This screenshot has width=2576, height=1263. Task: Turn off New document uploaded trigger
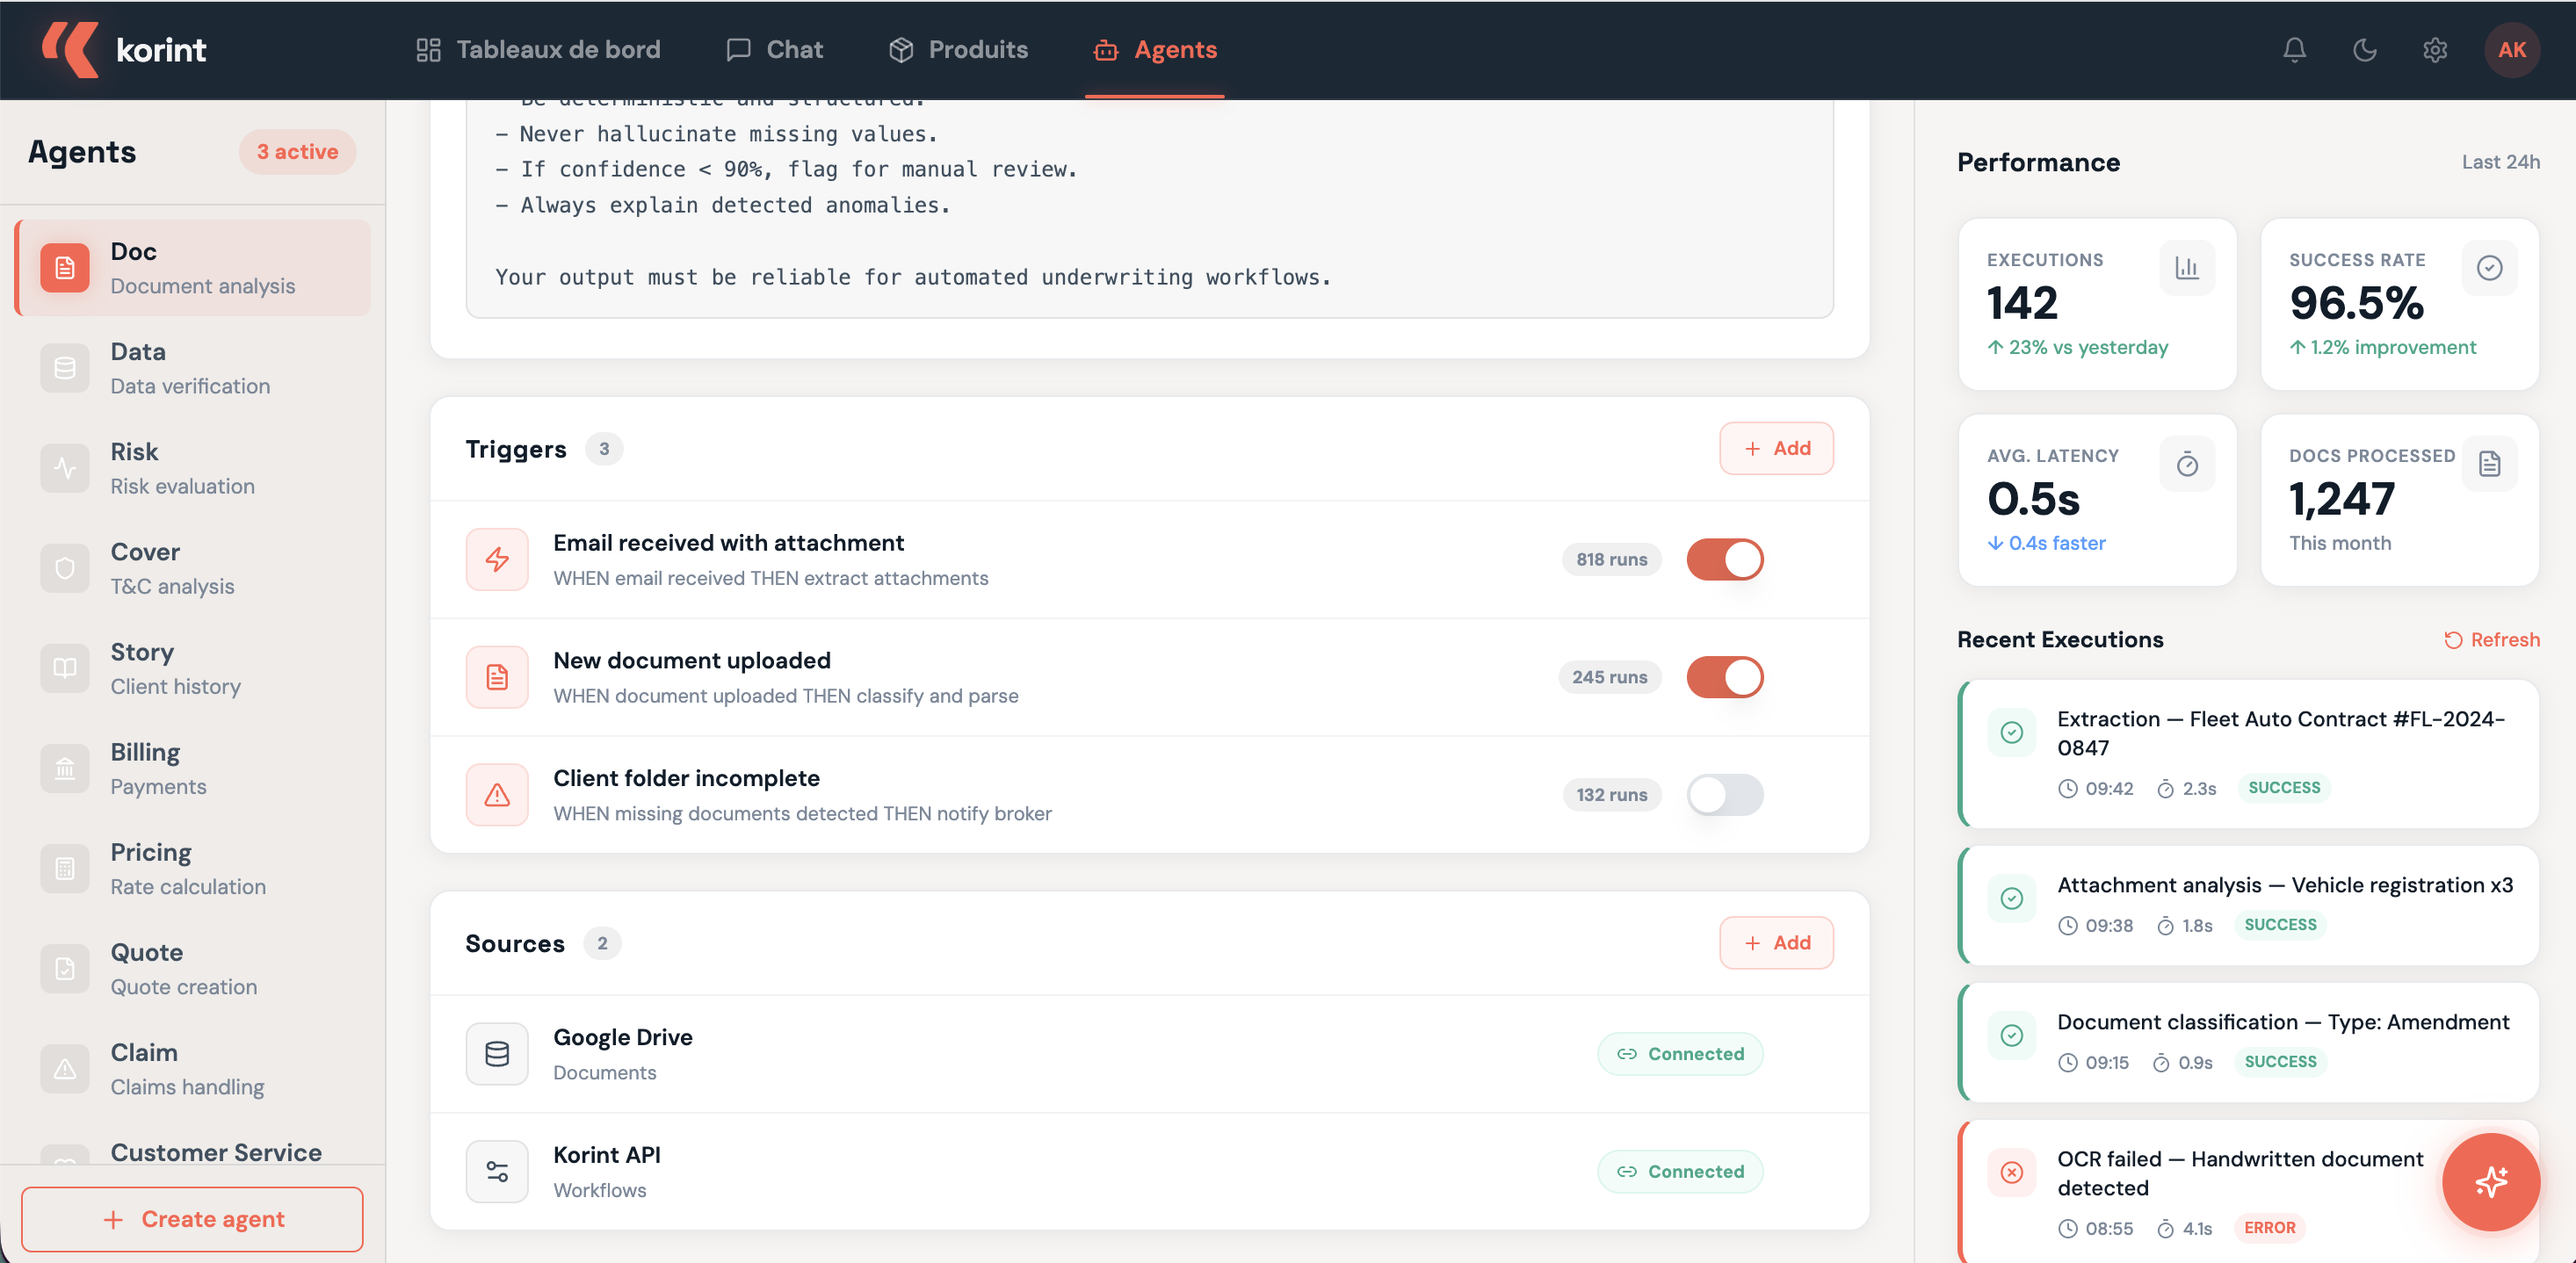[x=1724, y=677]
